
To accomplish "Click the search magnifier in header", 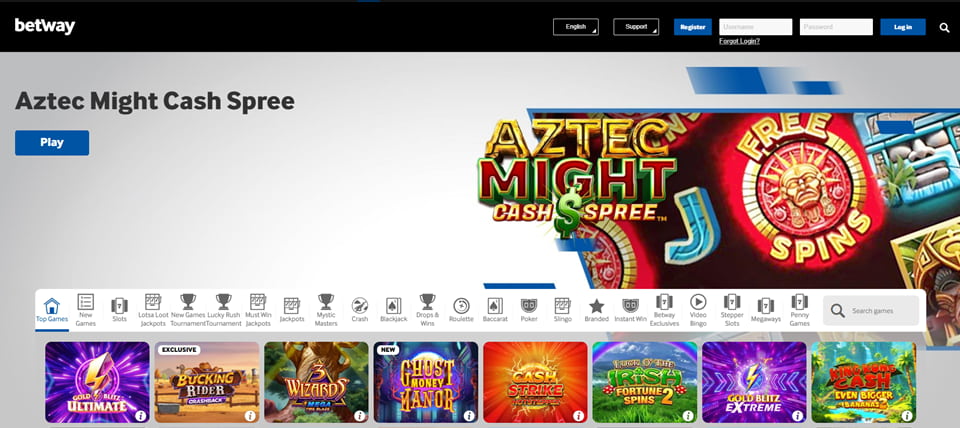I will click(944, 28).
